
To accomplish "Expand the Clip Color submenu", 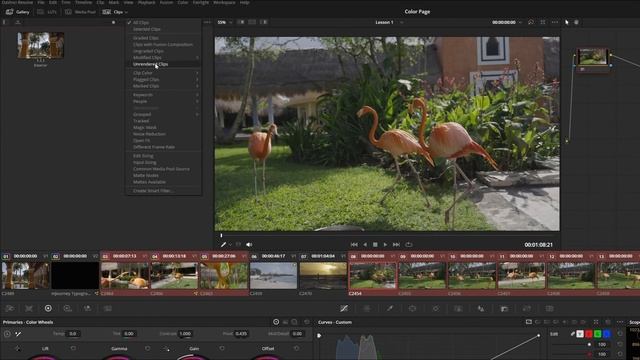I will point(163,73).
